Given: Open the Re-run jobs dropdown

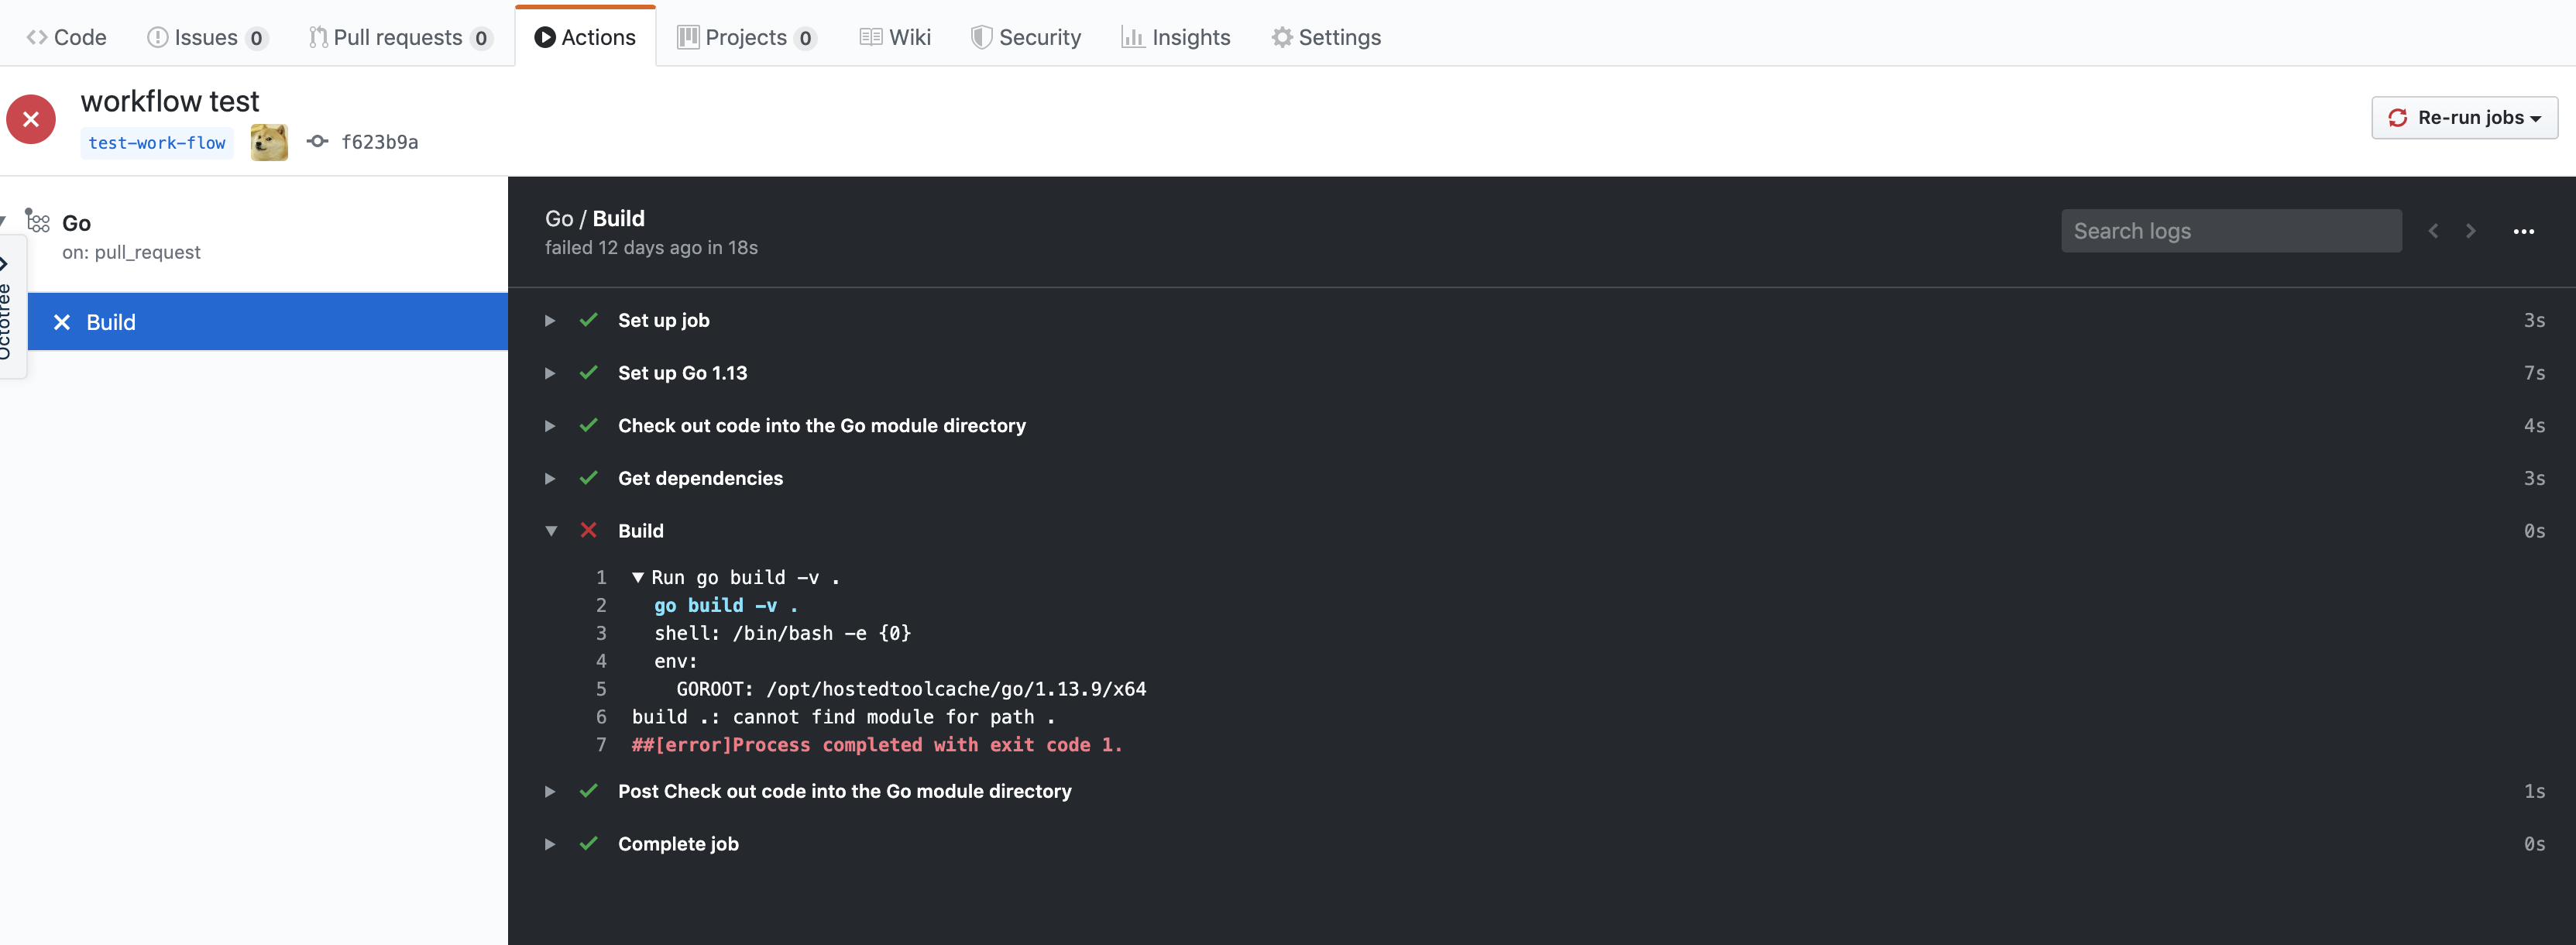Looking at the screenshot, I should click(2464, 118).
